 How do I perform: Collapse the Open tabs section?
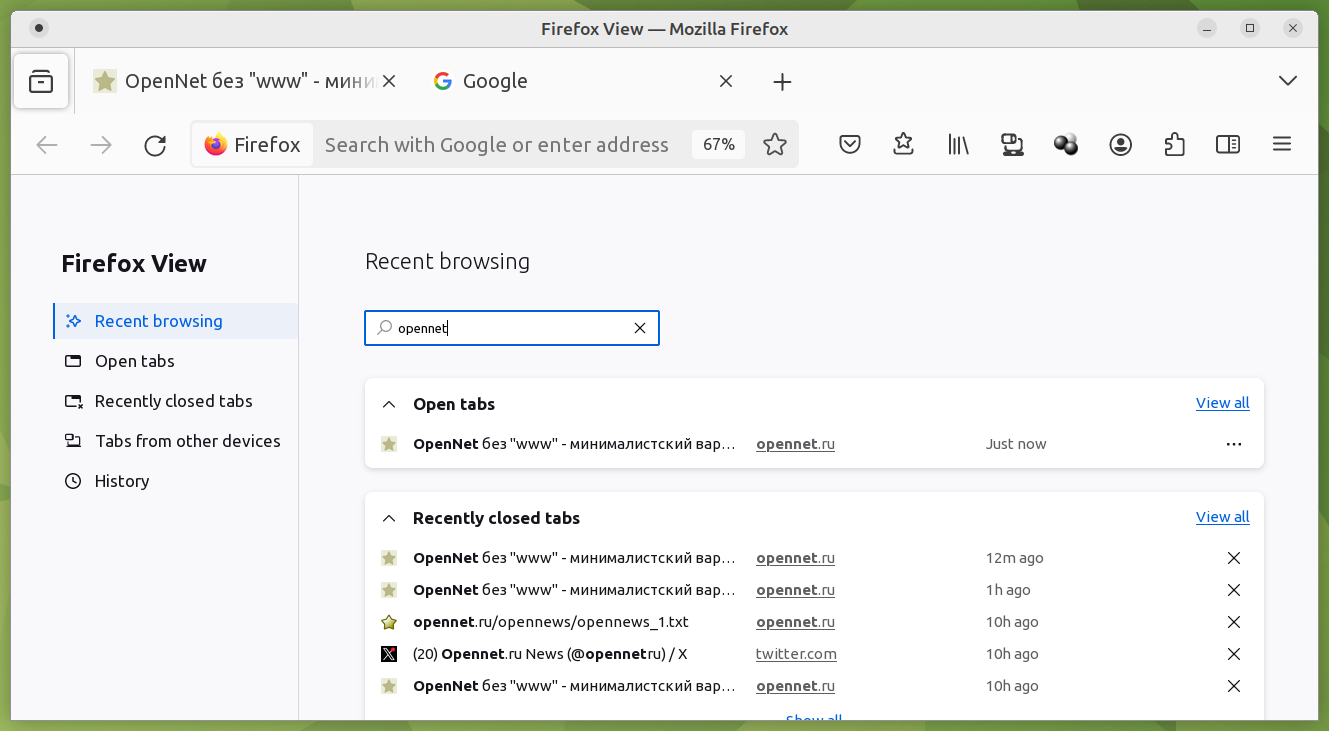pyautogui.click(x=389, y=405)
